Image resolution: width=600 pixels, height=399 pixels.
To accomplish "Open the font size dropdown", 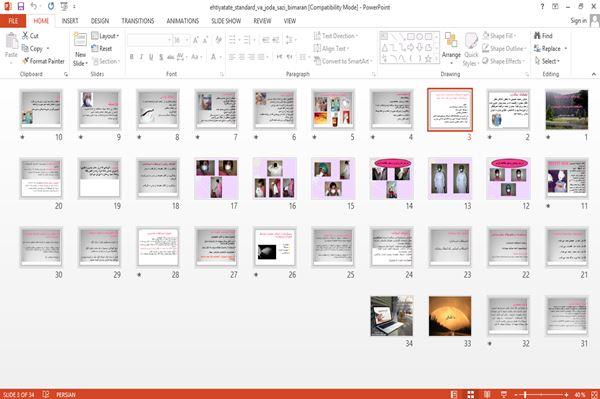I will click(187, 40).
